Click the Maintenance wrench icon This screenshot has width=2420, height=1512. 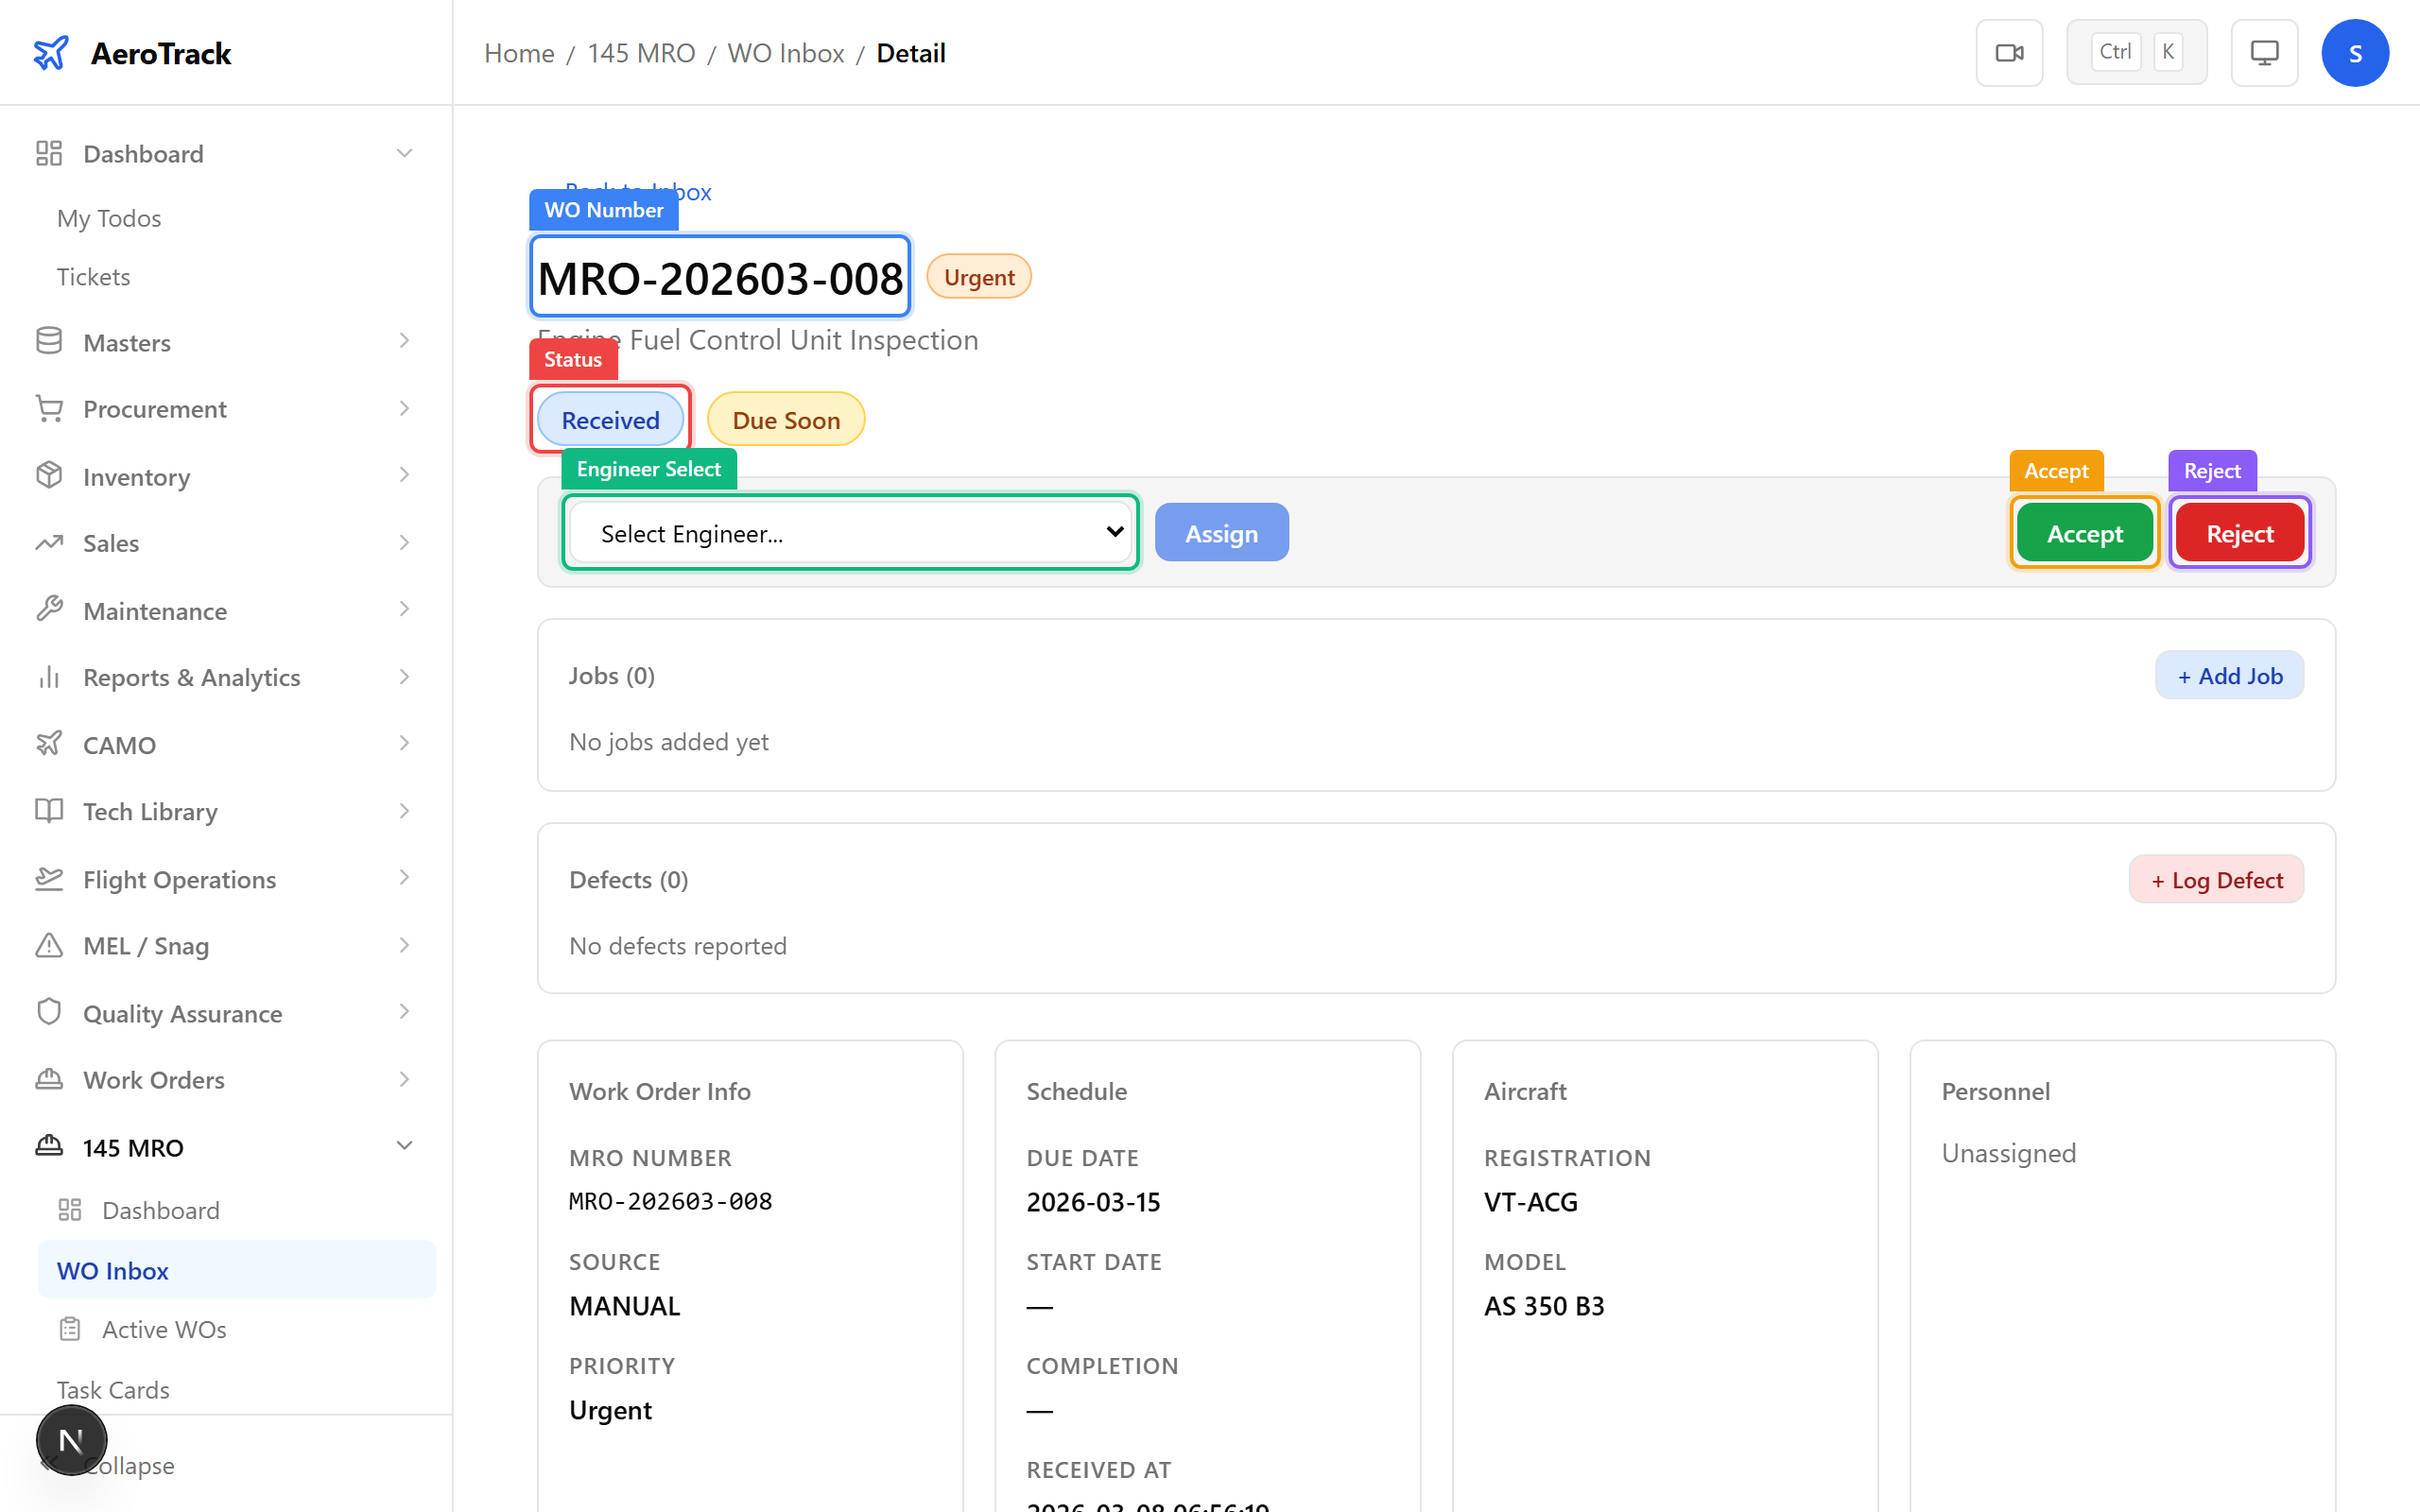(49, 609)
